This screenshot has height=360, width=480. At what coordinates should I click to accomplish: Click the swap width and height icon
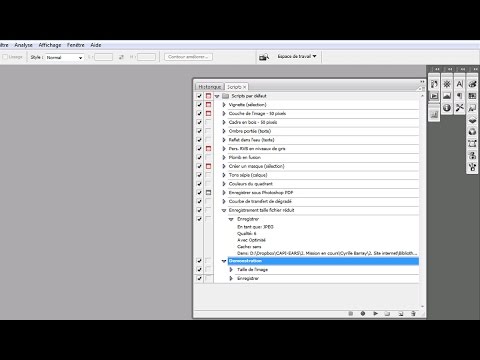(x=121, y=57)
